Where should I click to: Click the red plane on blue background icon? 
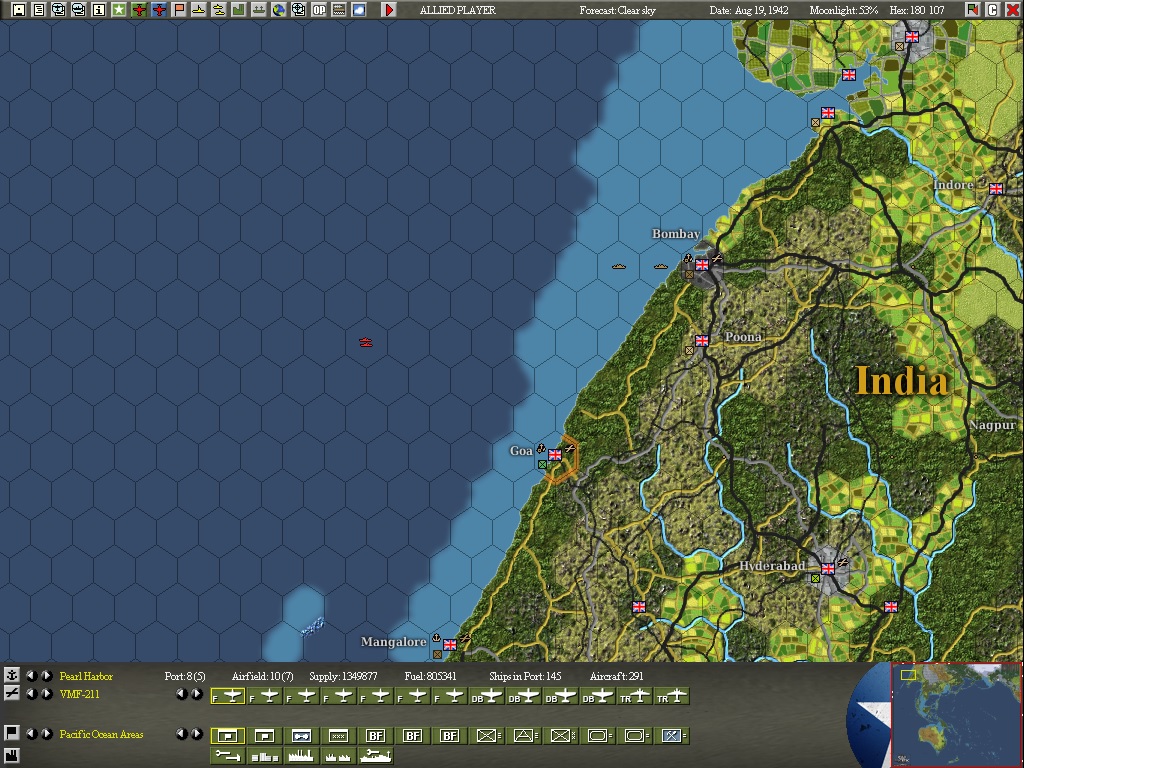[x=159, y=10]
